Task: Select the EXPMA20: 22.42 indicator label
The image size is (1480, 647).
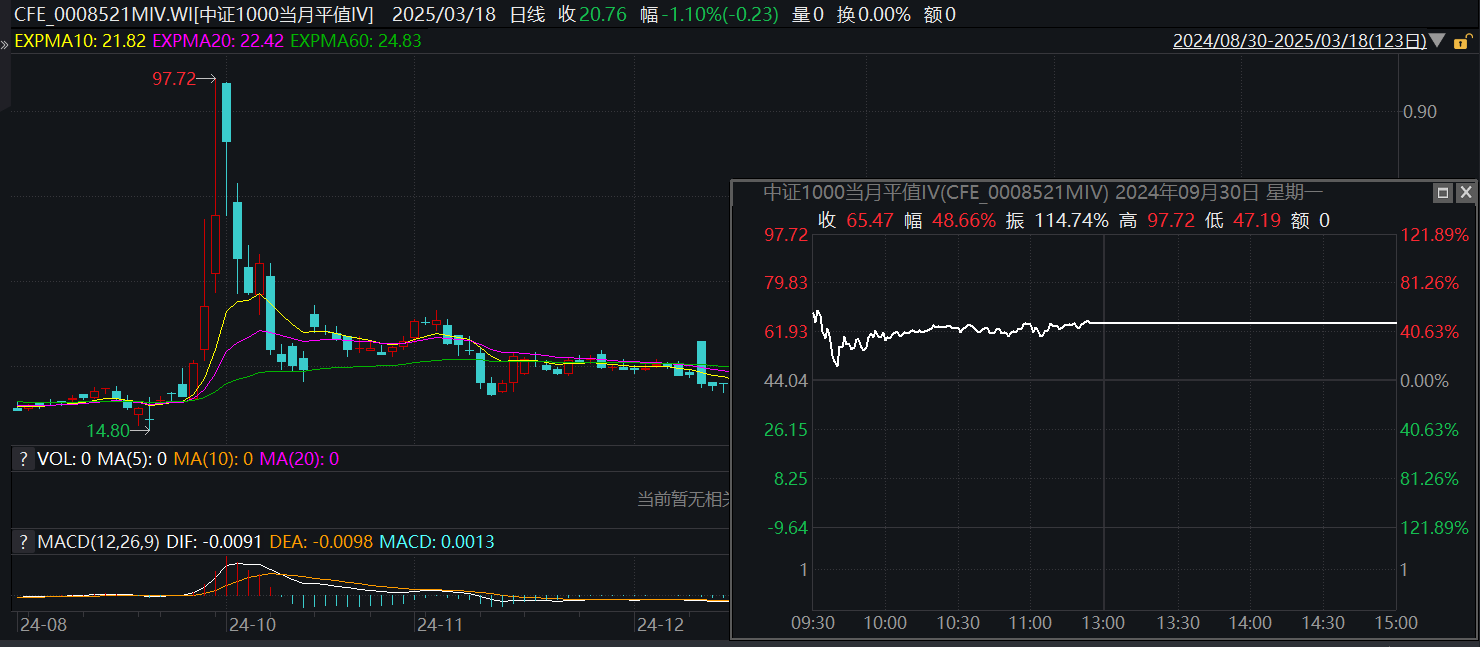Action: [218, 41]
